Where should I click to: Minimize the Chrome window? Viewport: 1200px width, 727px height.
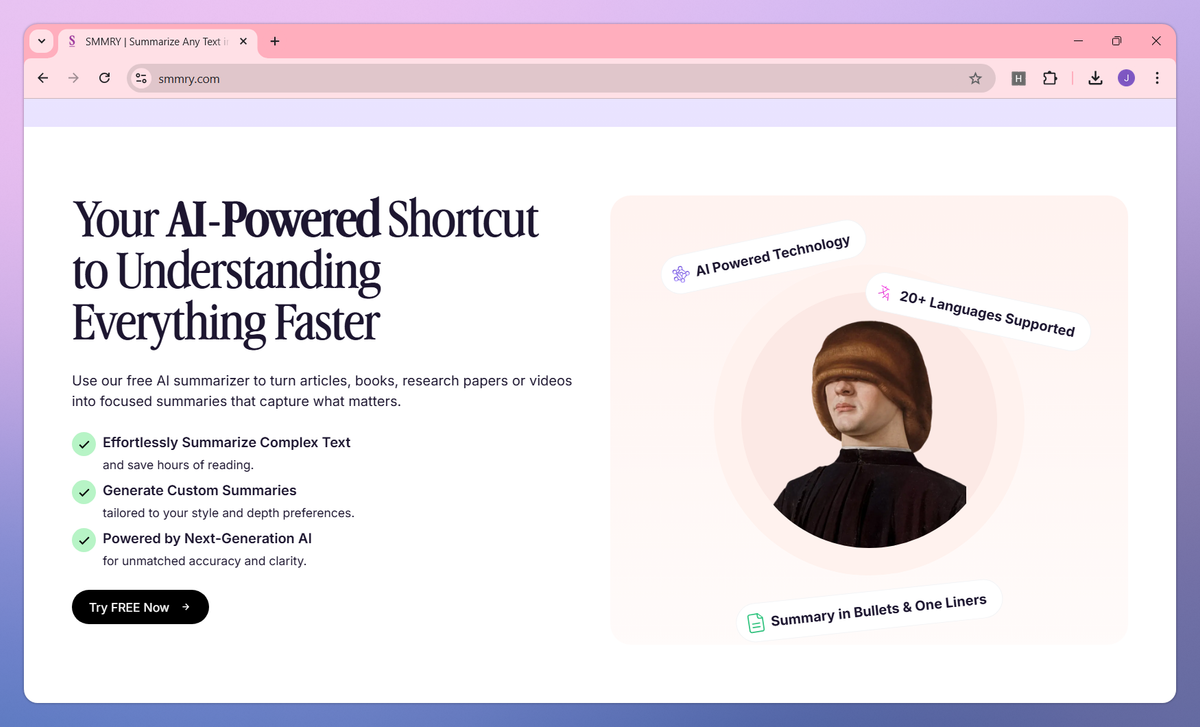coord(1079,41)
